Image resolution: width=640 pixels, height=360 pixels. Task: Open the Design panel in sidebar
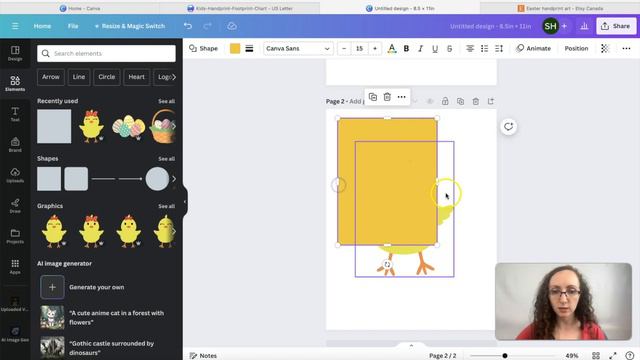[x=15, y=53]
